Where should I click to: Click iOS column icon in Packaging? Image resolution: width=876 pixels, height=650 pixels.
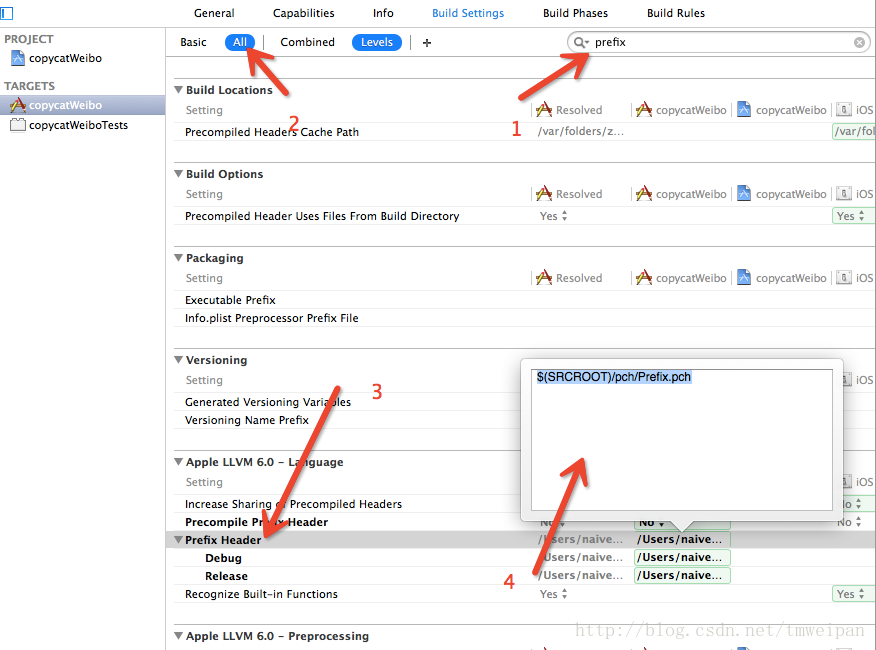click(844, 277)
